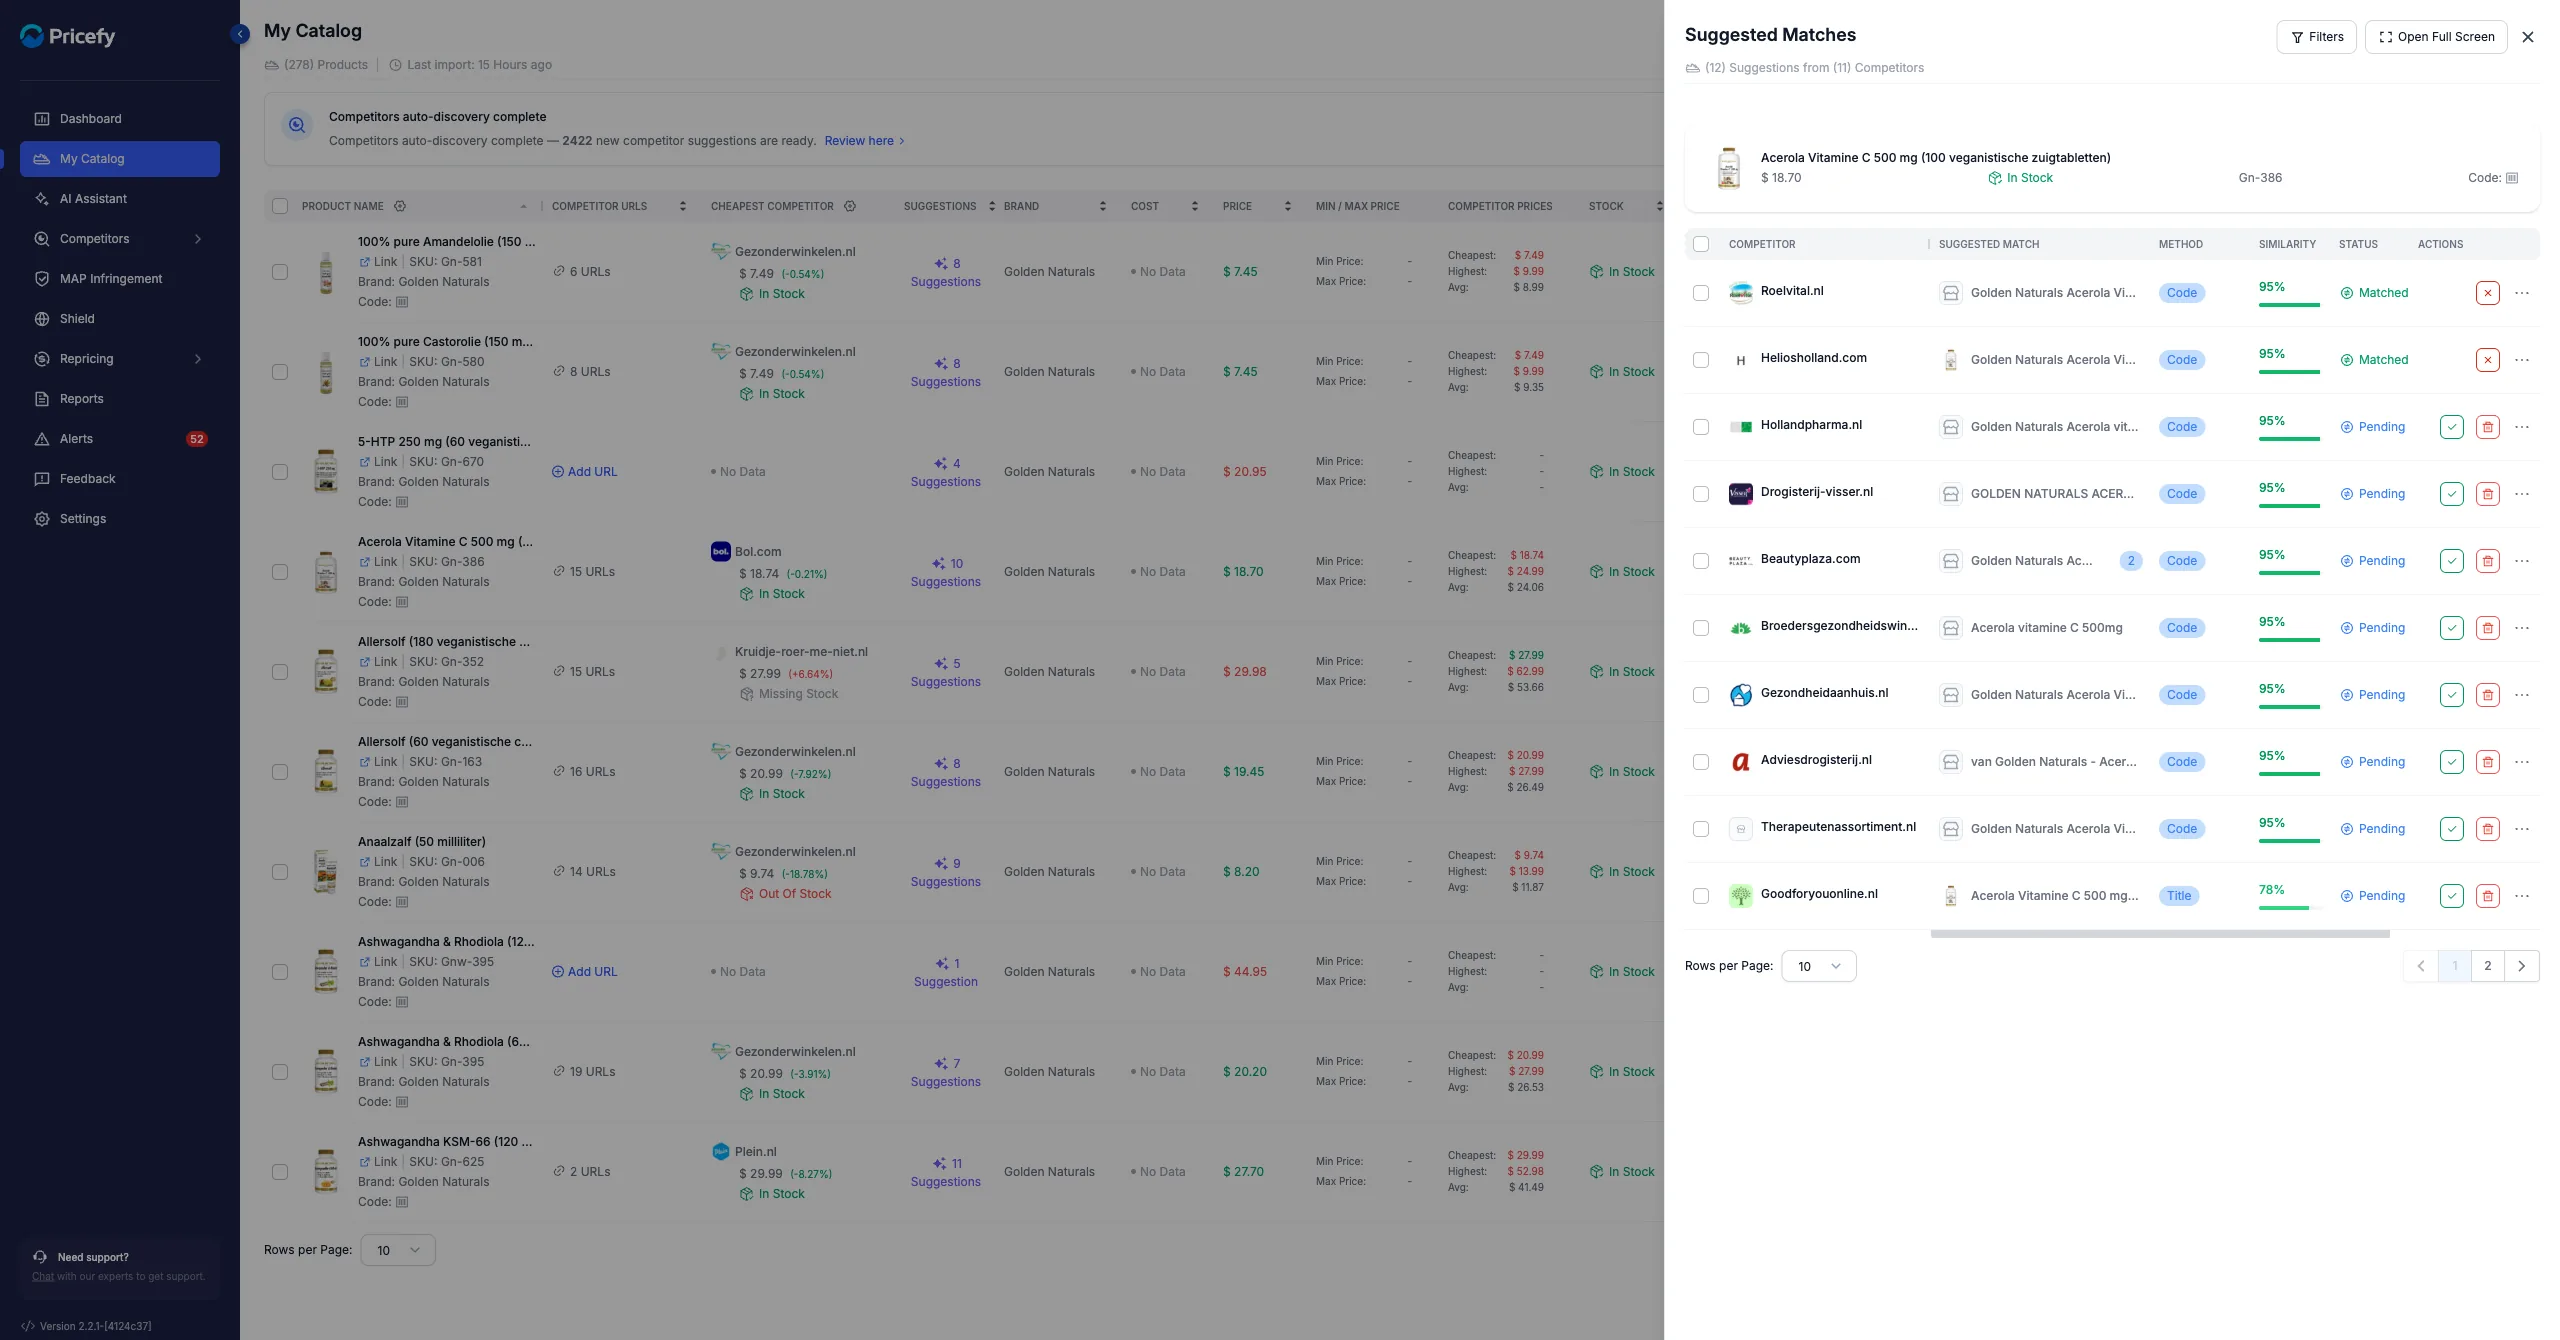The width and height of the screenshot is (2560, 1340).
Task: Click the 95% similarity bar for Roelvital.nl
Action: coord(2289,304)
